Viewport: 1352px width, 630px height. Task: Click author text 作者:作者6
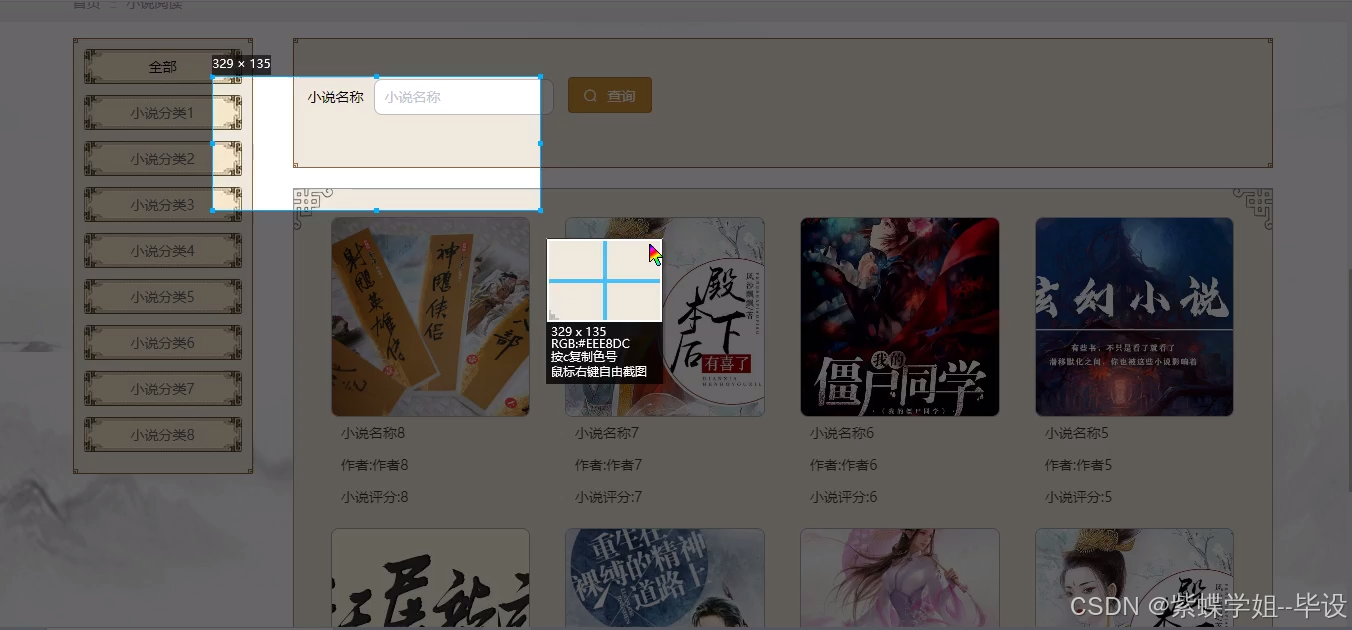843,465
